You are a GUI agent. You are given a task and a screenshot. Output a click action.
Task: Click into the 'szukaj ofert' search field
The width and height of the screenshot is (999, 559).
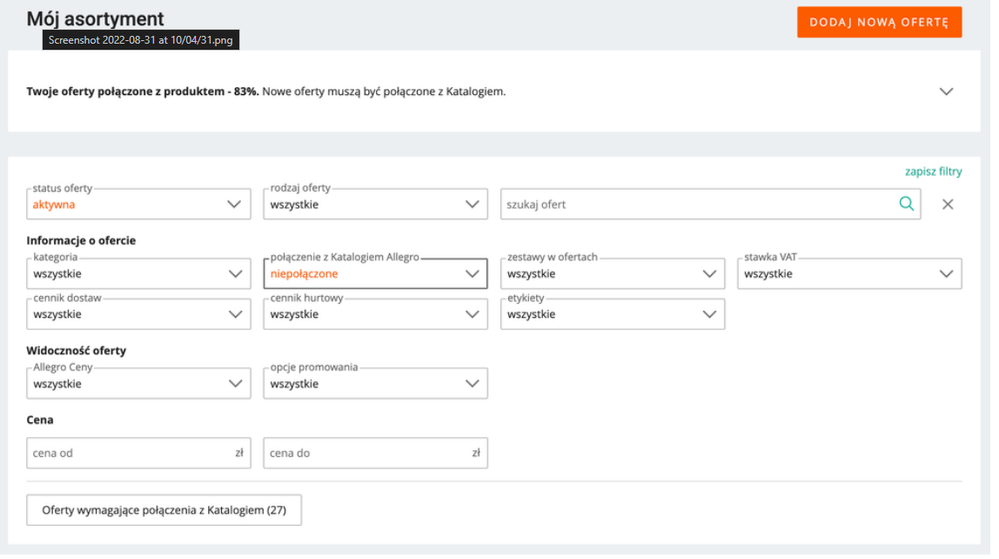coord(698,205)
